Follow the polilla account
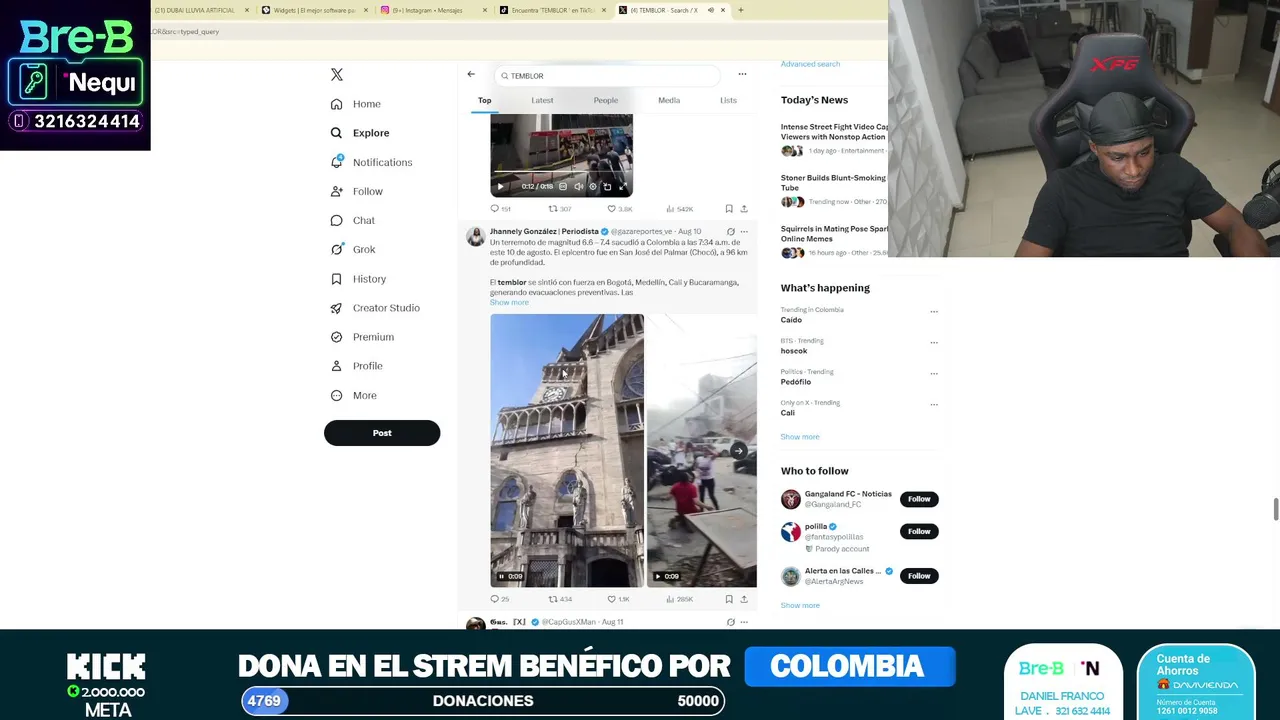Viewport: 1280px width, 720px height. point(919,531)
